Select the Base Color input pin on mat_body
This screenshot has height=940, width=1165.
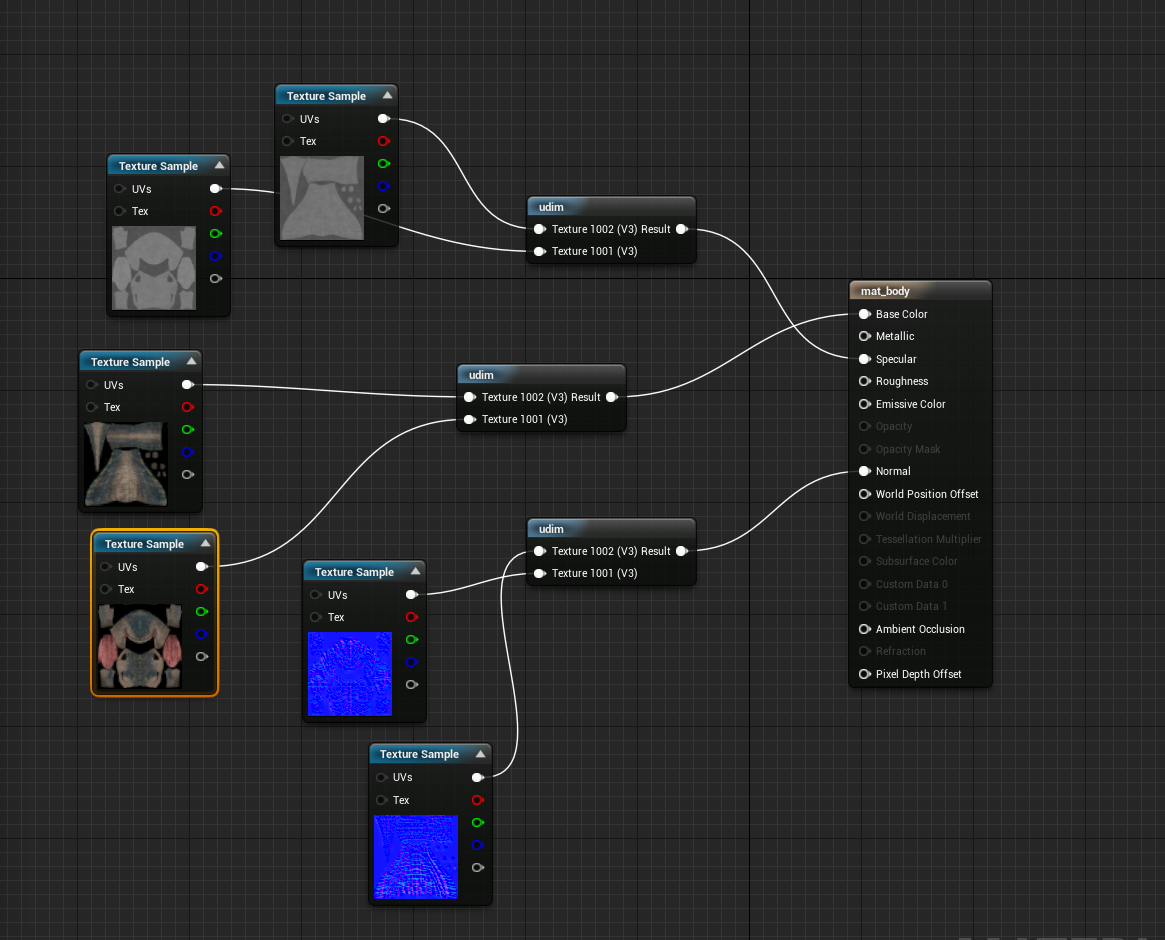864,314
